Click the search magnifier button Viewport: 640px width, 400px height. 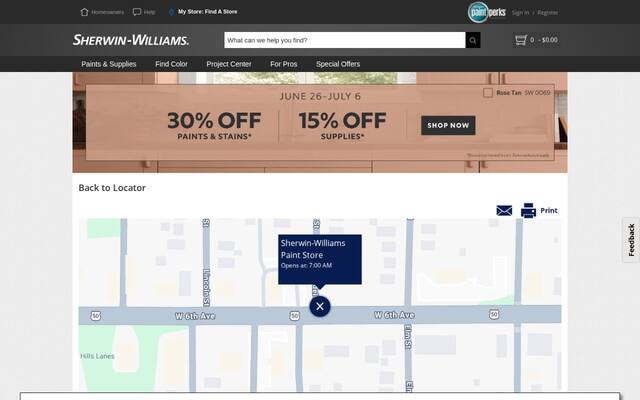[x=473, y=40]
